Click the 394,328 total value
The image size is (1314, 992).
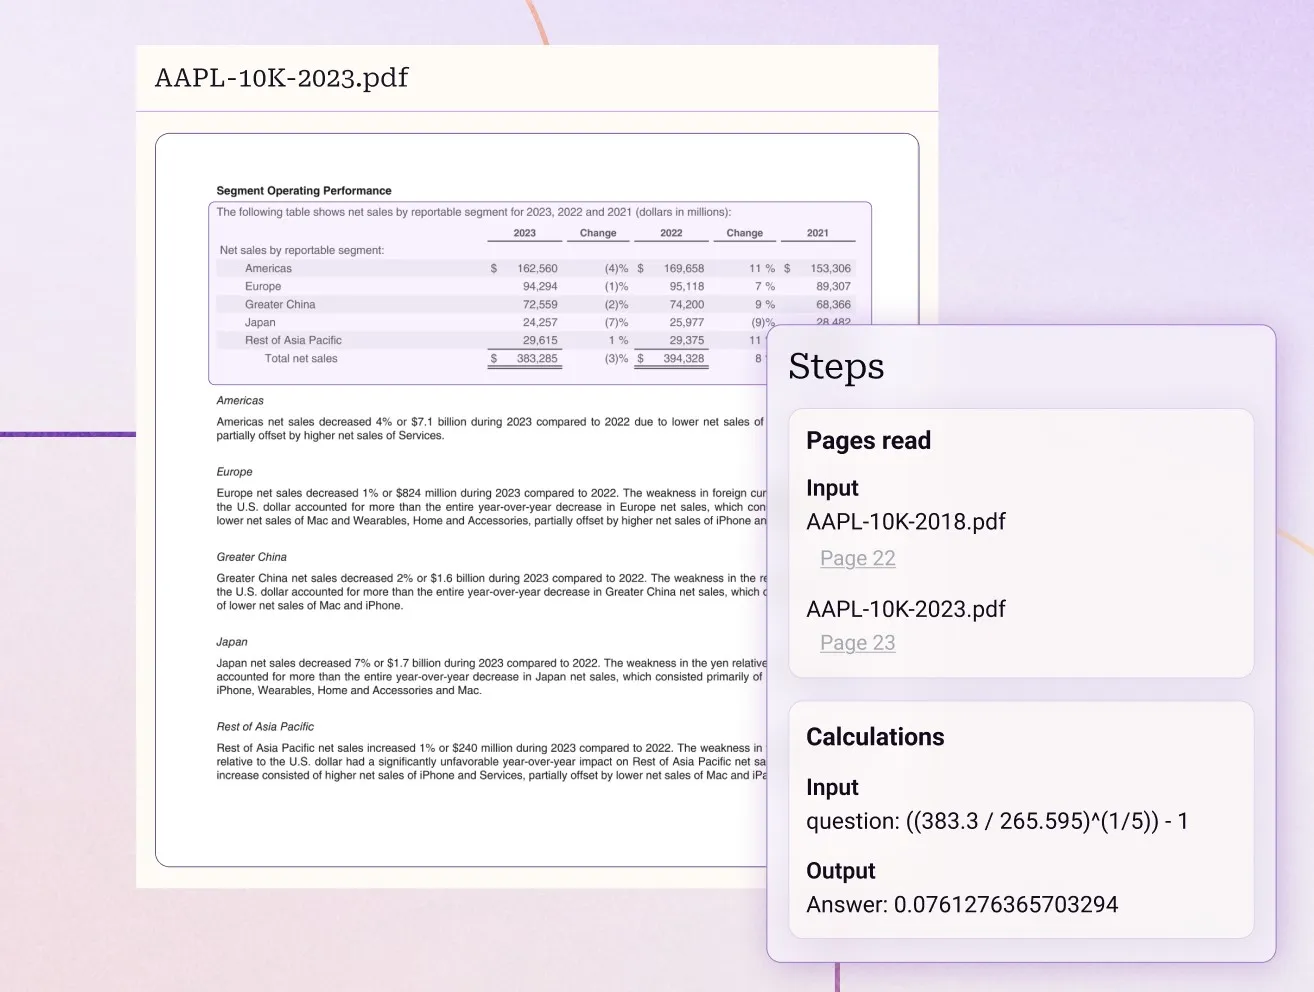click(x=684, y=359)
